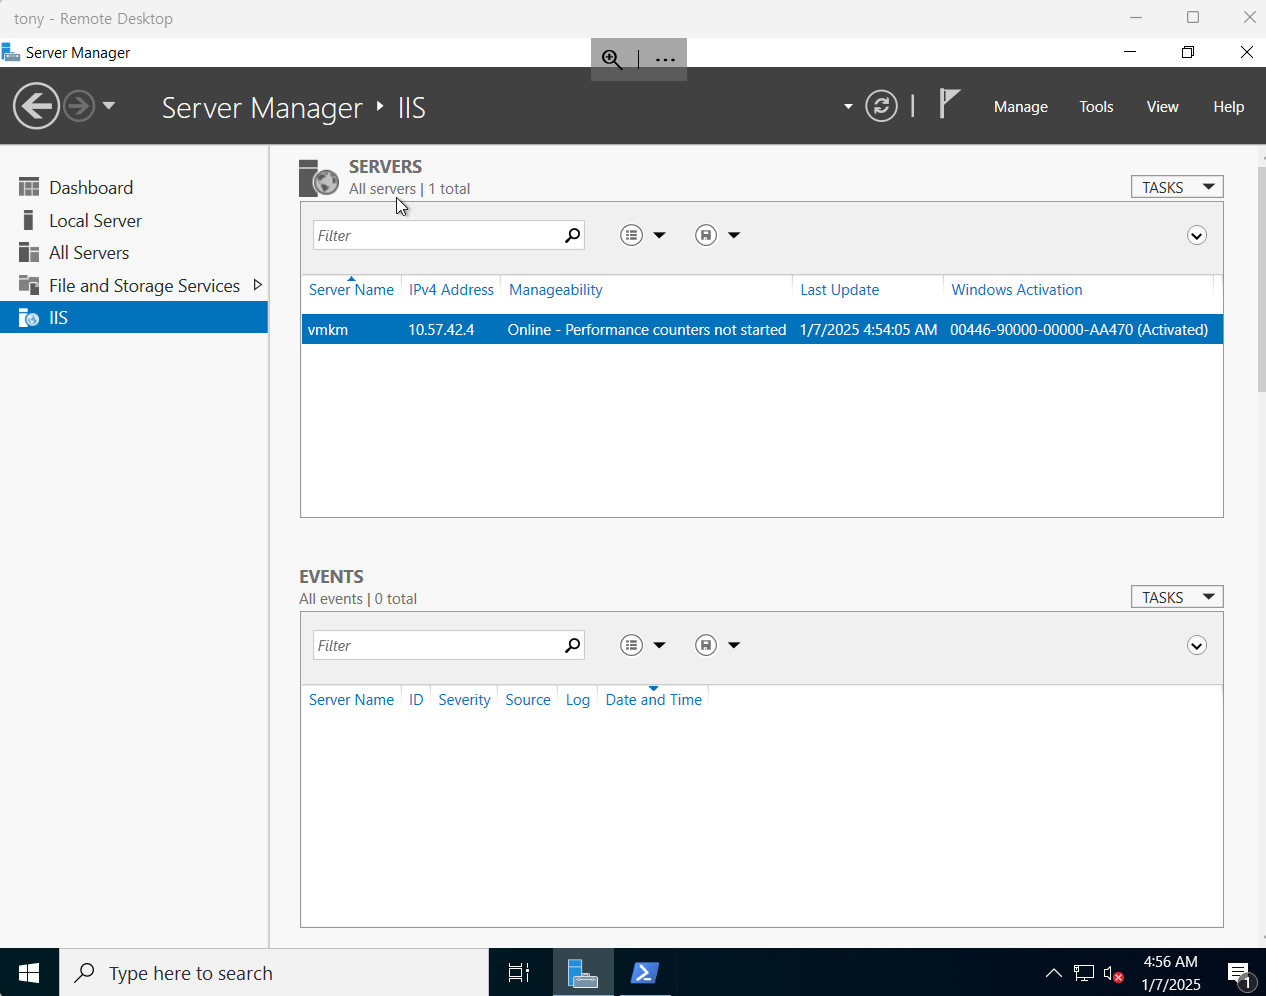
Task: Open PowerShell from the taskbar
Action: point(644,972)
